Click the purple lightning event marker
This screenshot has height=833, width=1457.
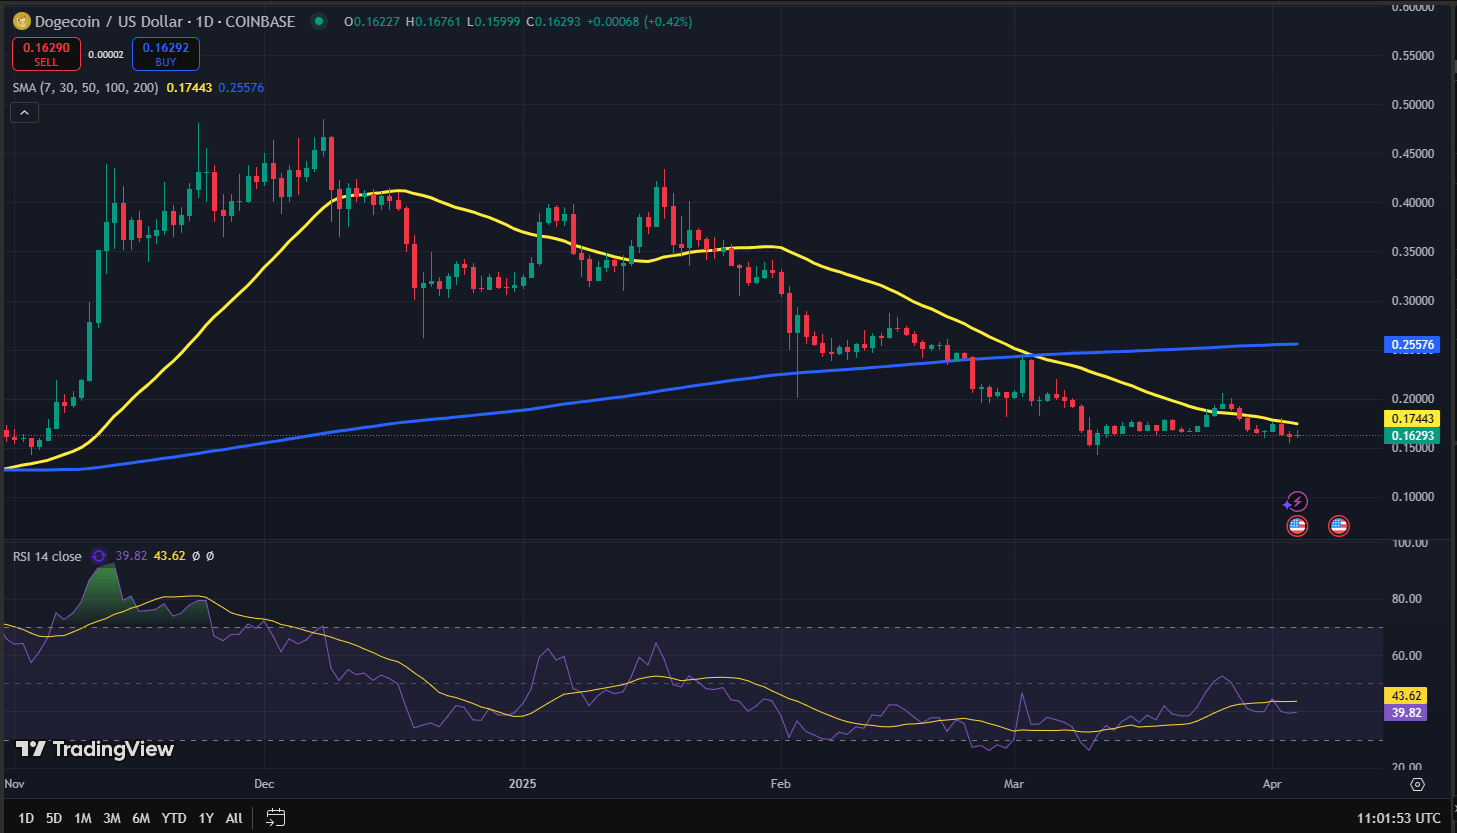coord(1296,502)
